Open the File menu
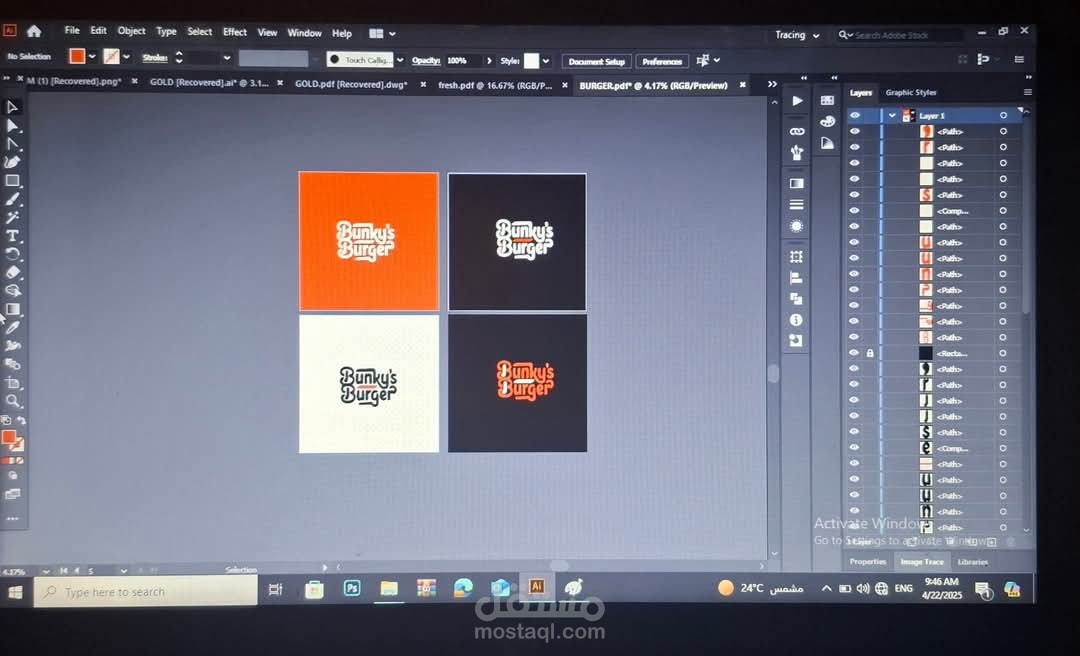 point(72,30)
